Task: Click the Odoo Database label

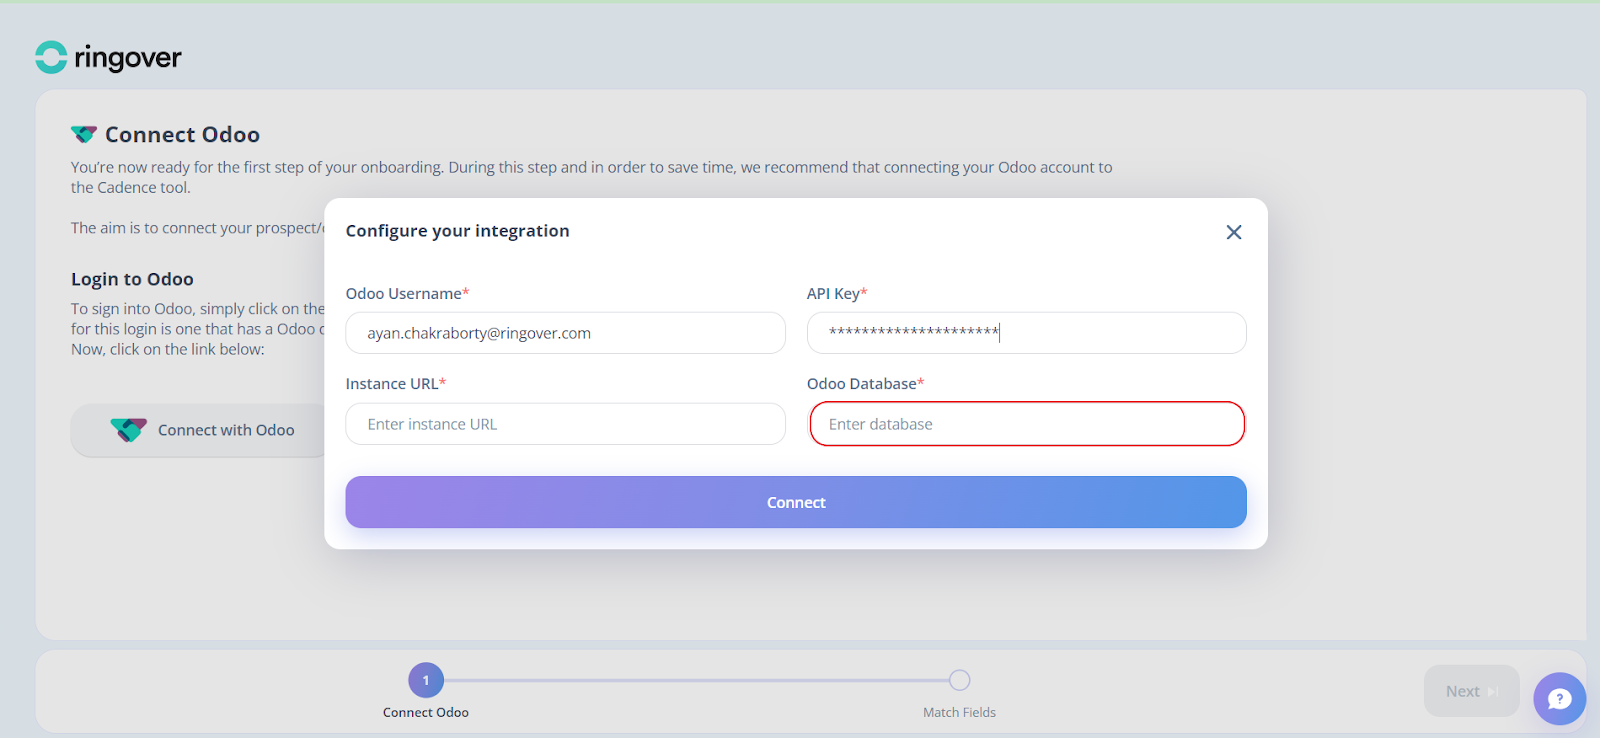Action: click(865, 383)
